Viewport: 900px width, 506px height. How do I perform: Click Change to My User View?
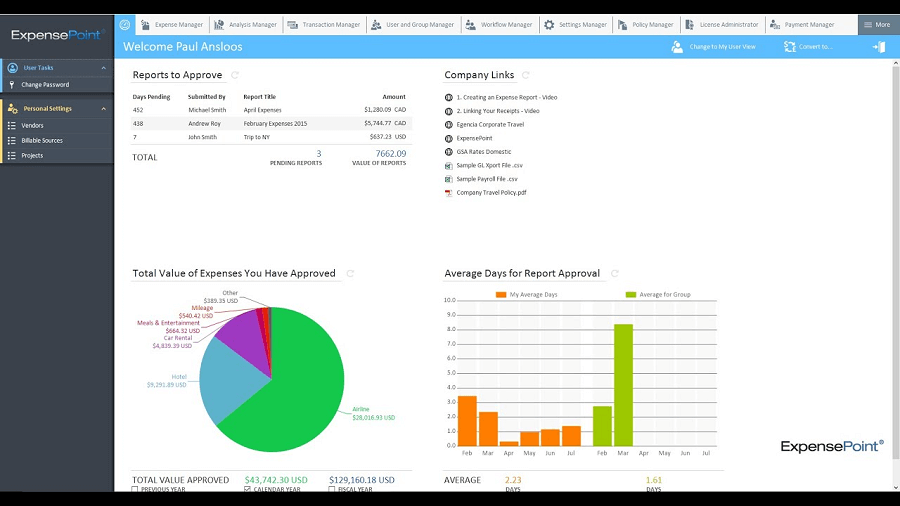(713, 47)
